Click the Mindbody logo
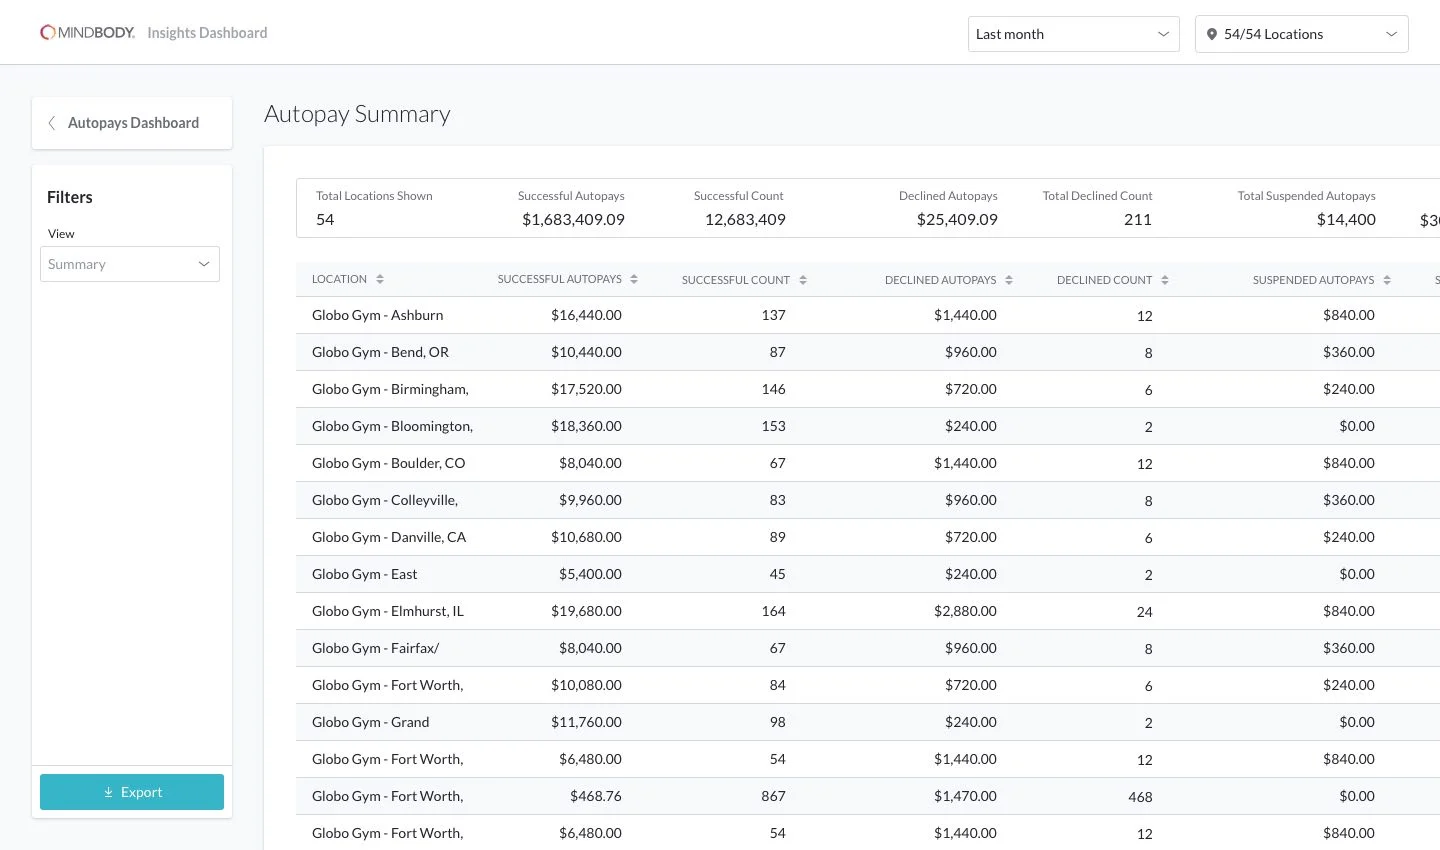 tap(87, 33)
